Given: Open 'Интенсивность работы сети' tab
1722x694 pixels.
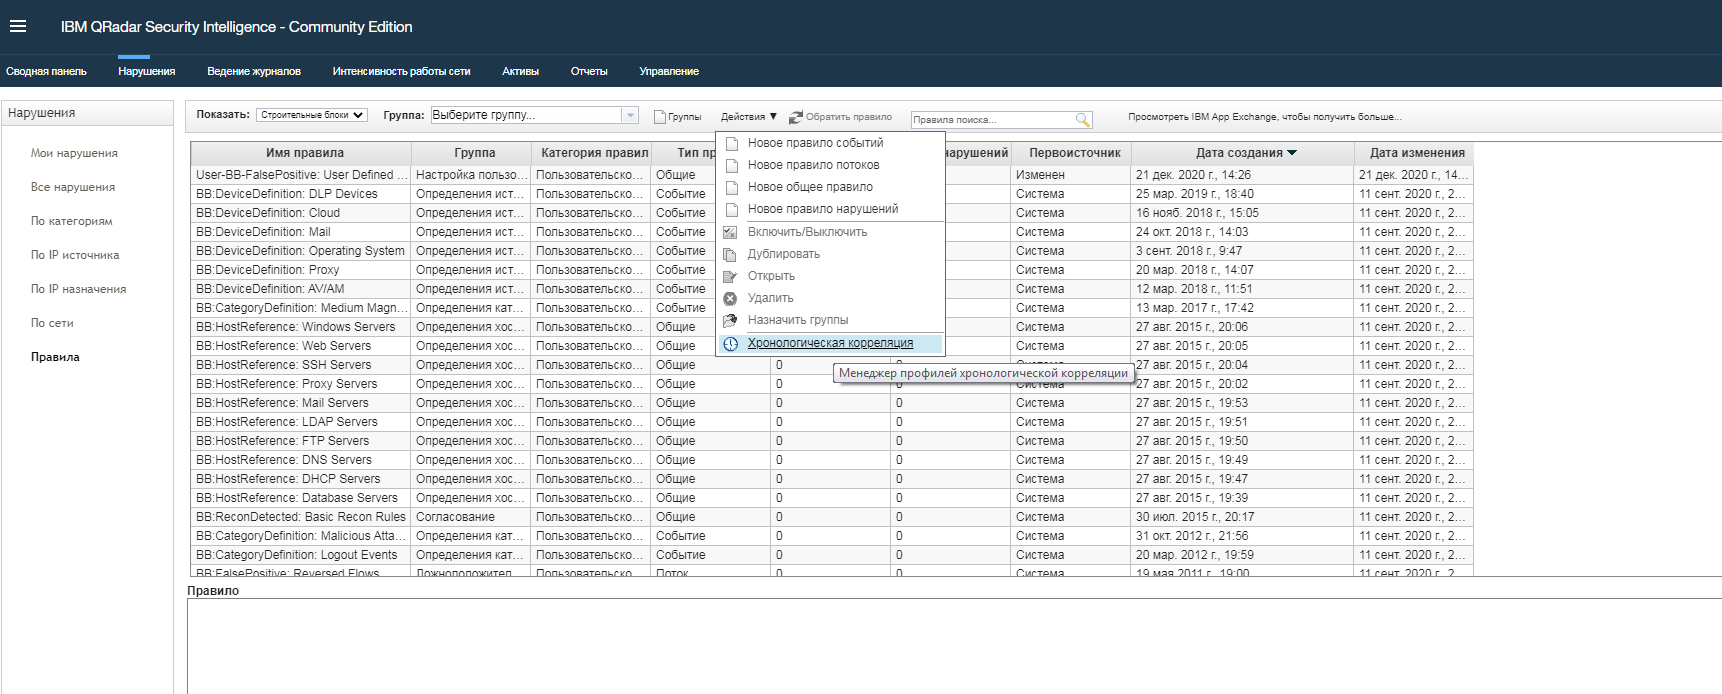Looking at the screenshot, I should tap(401, 71).
